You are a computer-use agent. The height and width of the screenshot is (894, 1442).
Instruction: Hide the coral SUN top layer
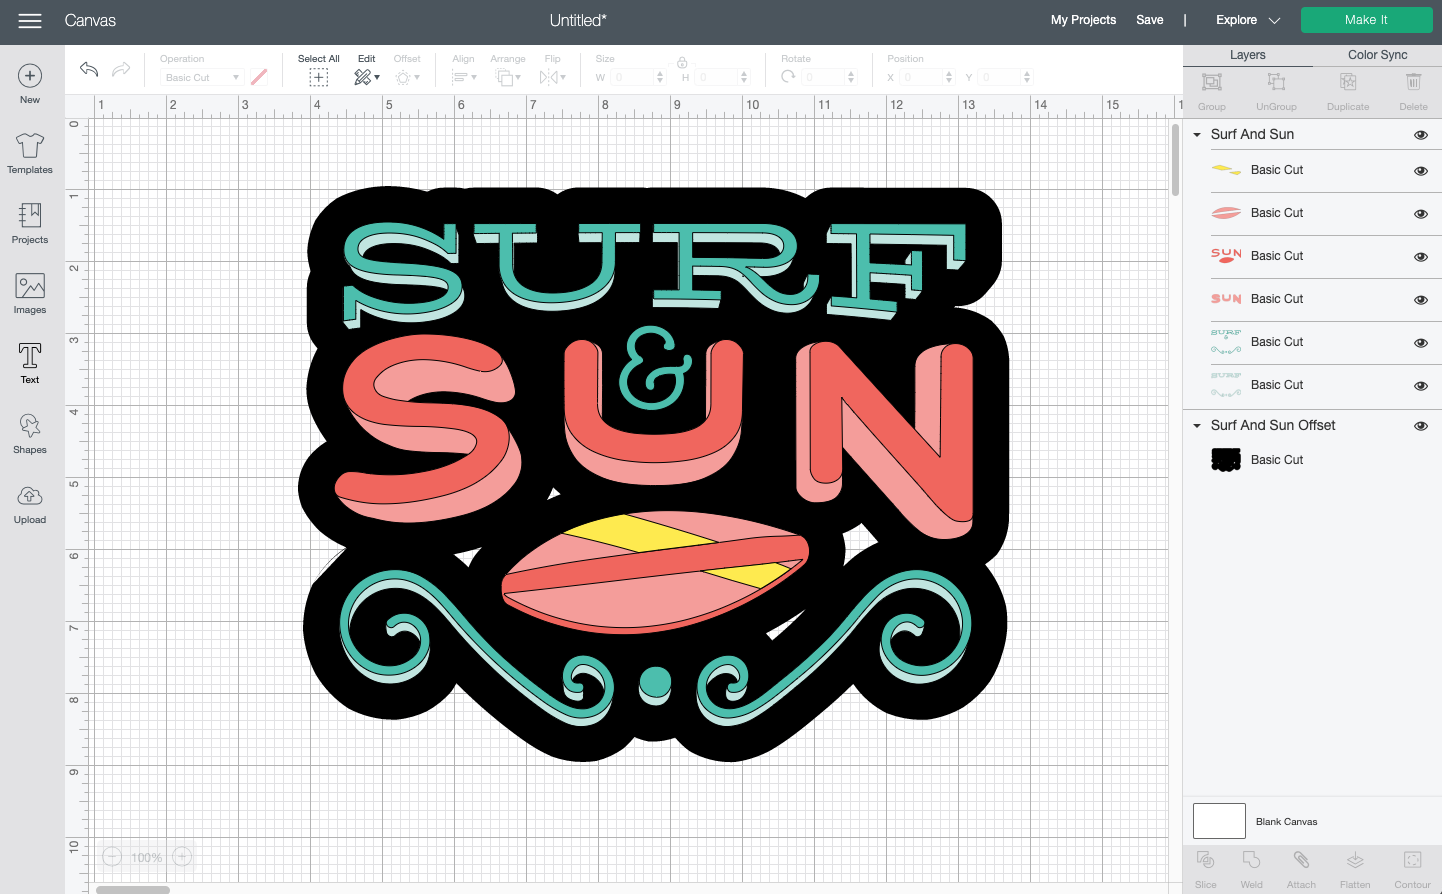click(1420, 257)
